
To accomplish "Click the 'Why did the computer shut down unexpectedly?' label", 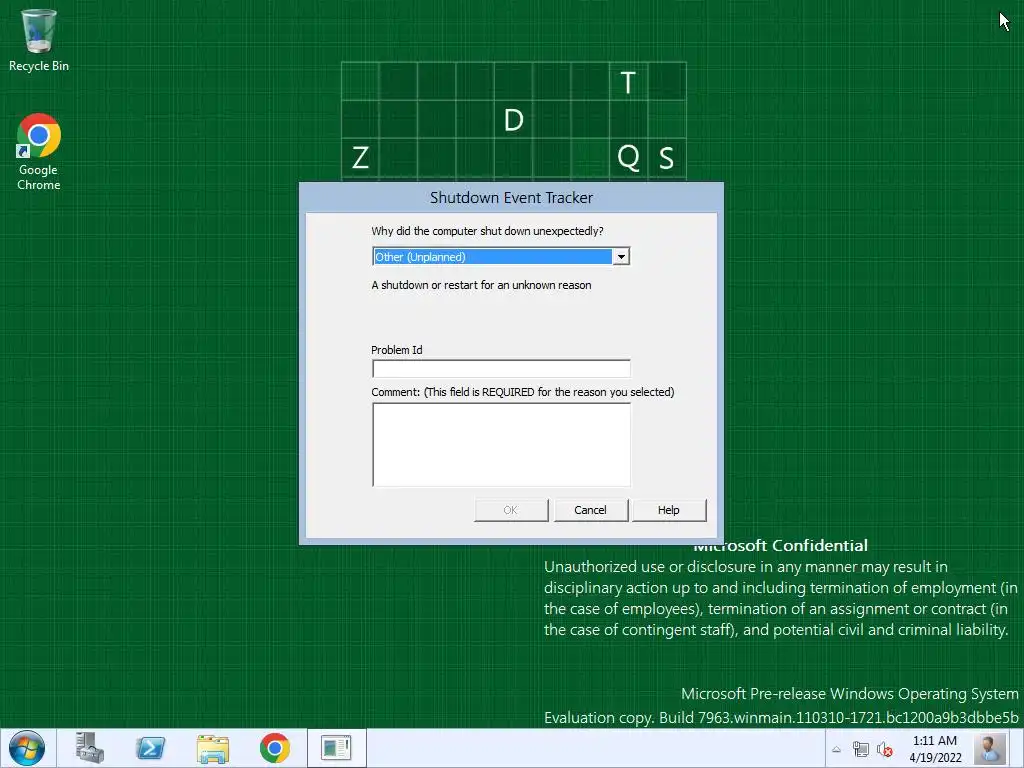I will pyautogui.click(x=487, y=231).
